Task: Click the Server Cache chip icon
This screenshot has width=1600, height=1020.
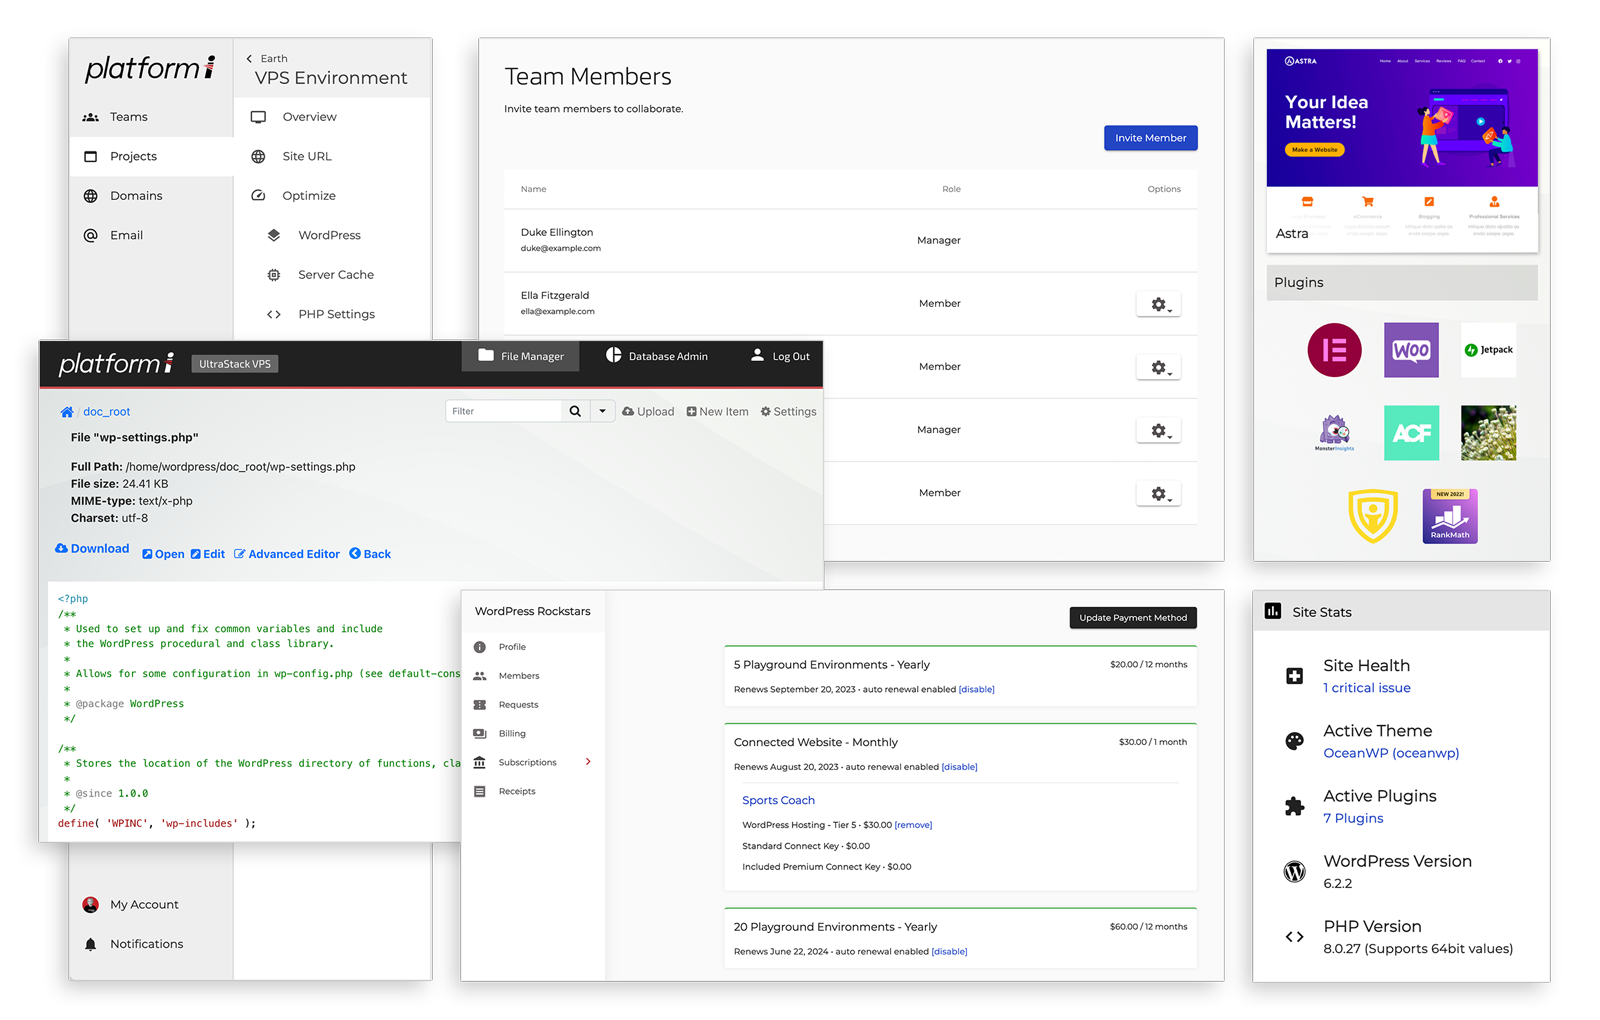Action: pos(274,275)
